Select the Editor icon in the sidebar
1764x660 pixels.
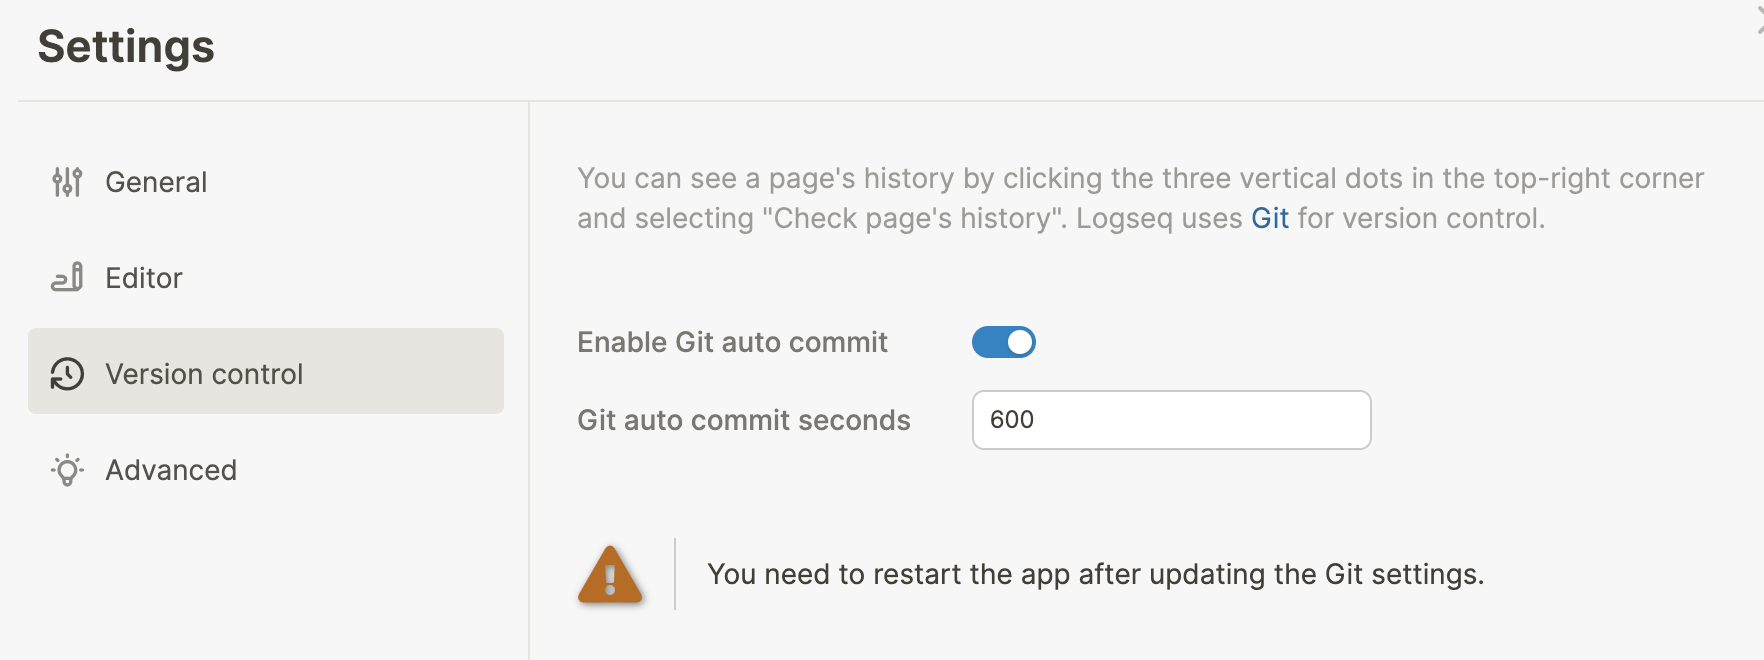pyautogui.click(x=67, y=277)
